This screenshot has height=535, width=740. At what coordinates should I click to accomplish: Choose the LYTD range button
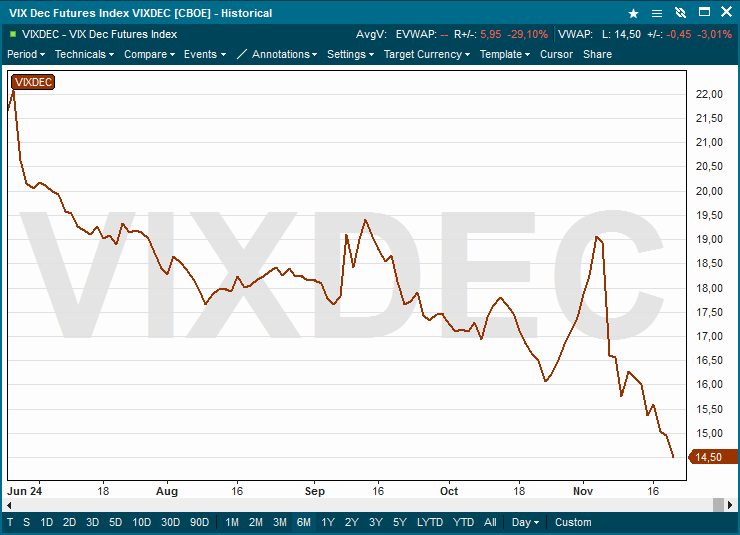pyautogui.click(x=430, y=522)
